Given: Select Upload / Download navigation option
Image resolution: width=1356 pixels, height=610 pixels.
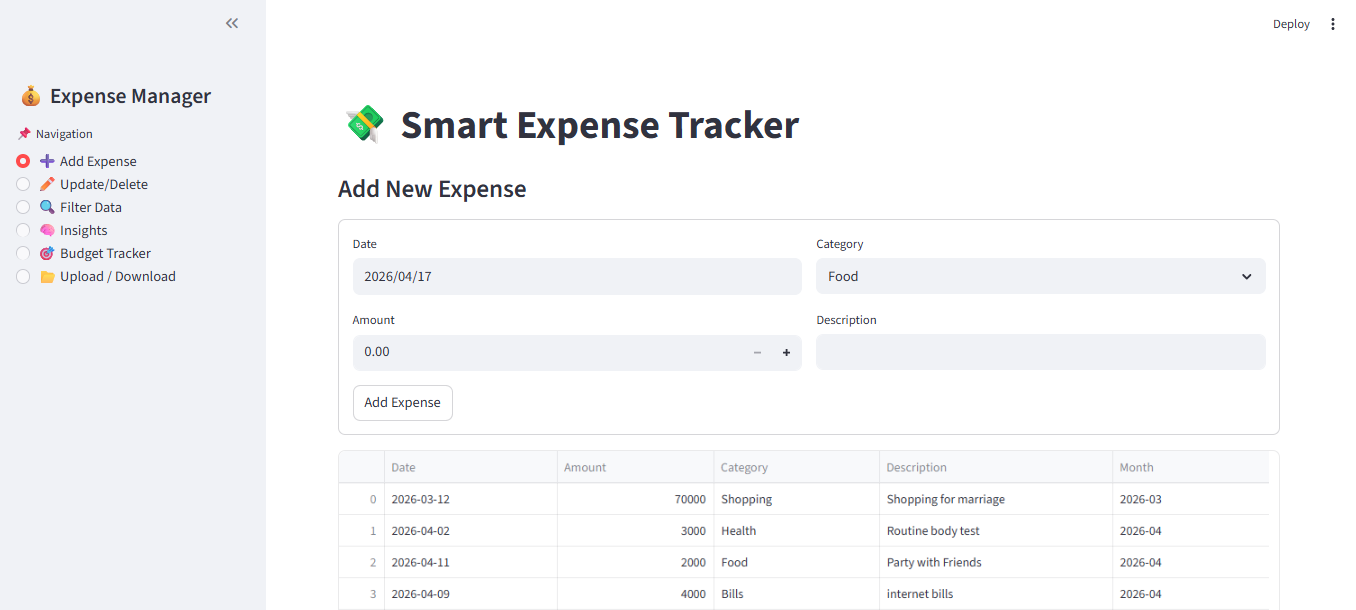Looking at the screenshot, I should (x=23, y=276).
